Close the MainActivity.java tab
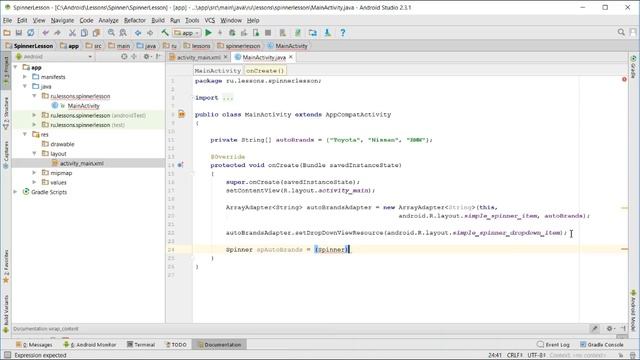The width and height of the screenshot is (640, 360). (291, 57)
